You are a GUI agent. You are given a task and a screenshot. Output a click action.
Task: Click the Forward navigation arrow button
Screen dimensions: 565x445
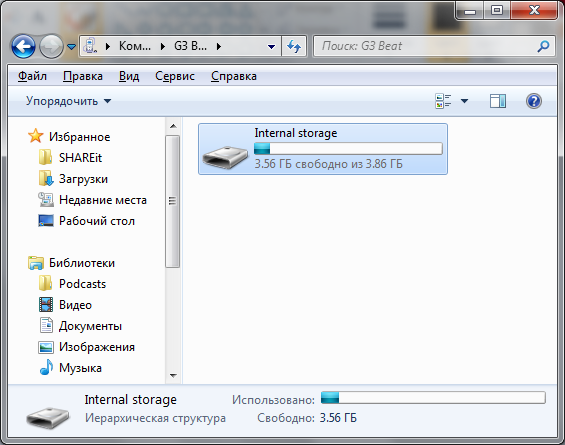[x=51, y=46]
